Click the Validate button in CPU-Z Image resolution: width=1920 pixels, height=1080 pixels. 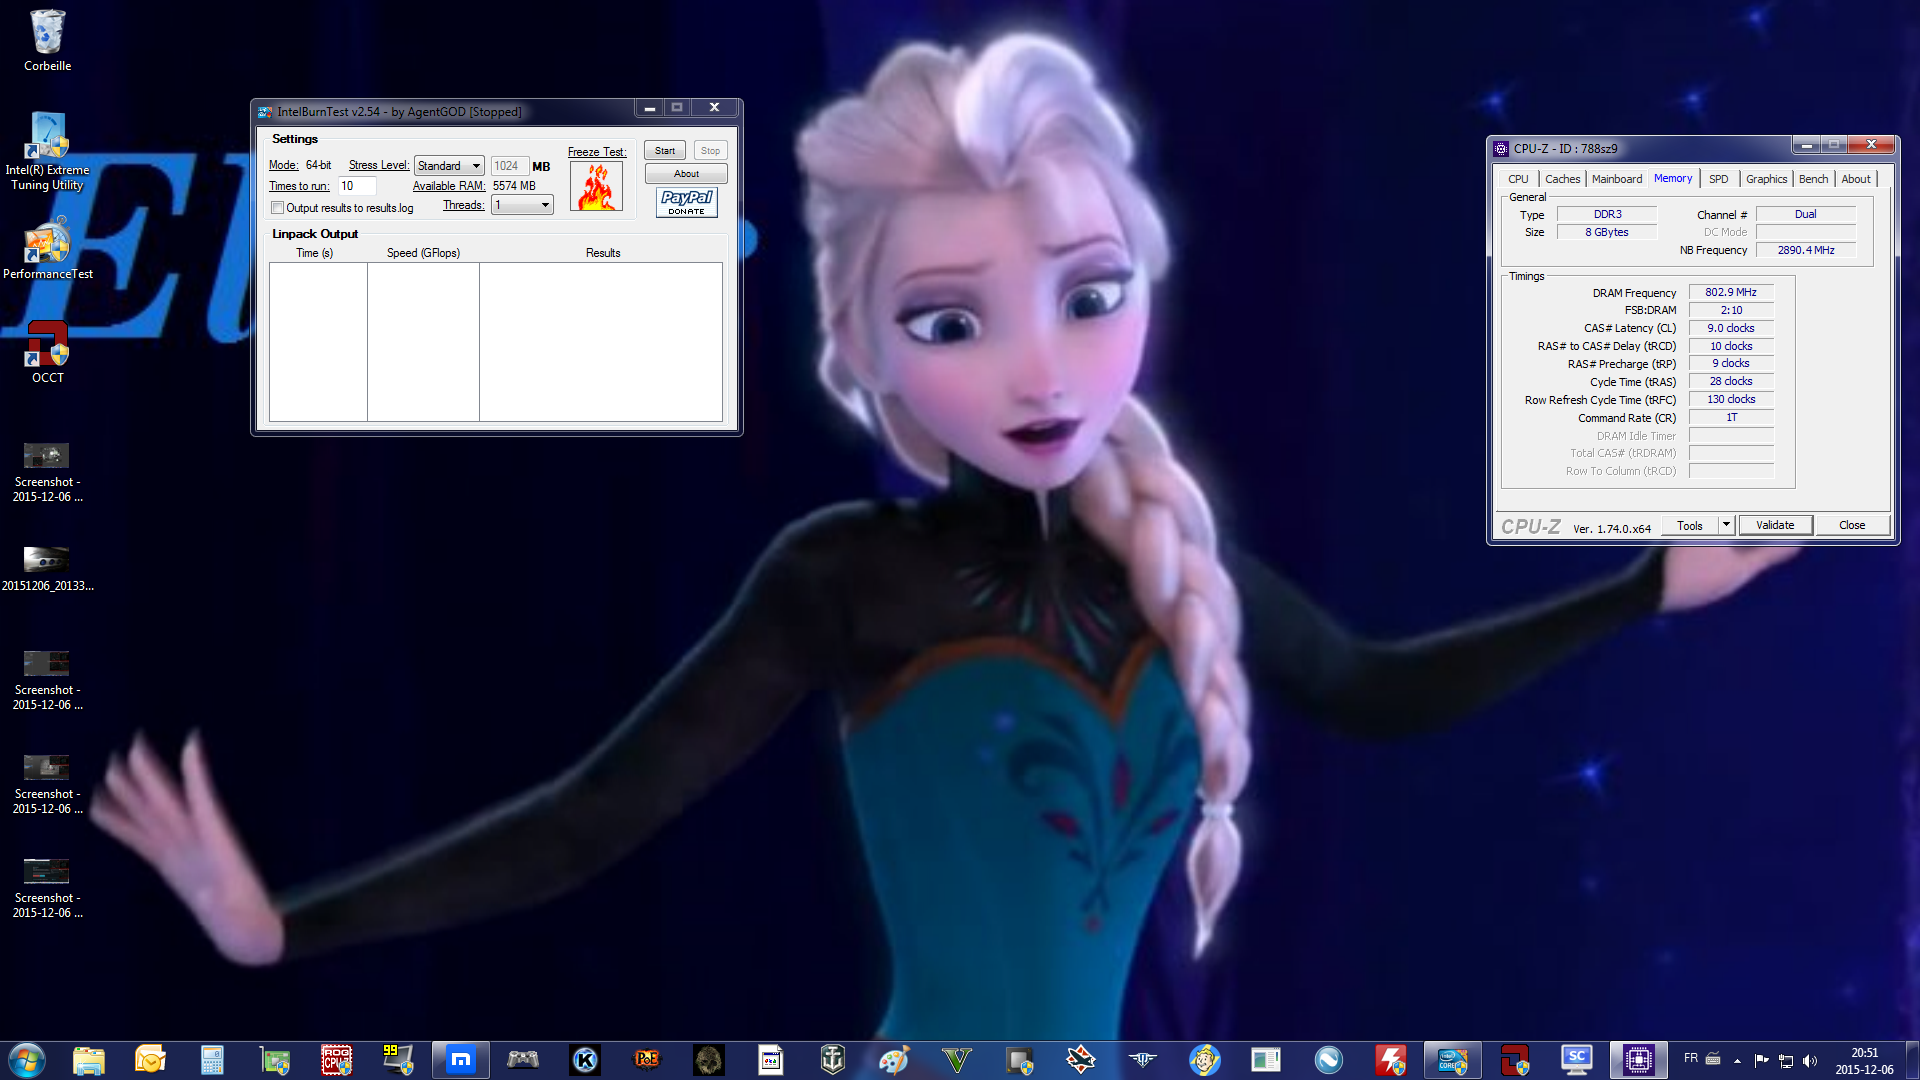[x=1775, y=526]
